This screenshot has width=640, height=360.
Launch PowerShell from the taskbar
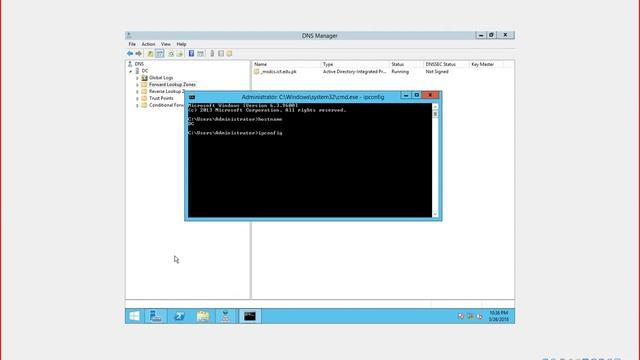pos(179,316)
